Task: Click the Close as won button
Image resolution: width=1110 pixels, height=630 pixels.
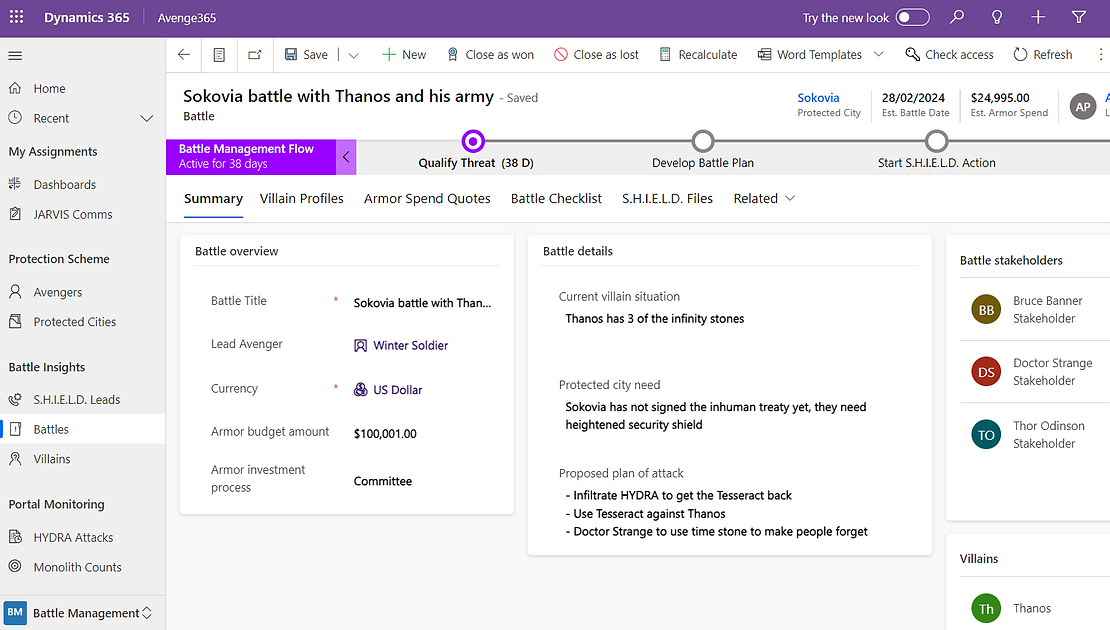Action: (x=490, y=55)
